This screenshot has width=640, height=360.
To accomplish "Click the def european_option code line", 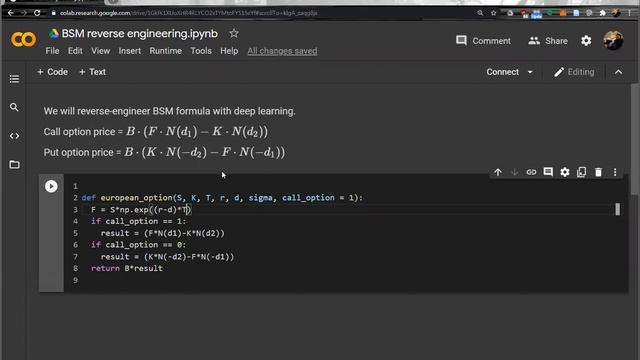I will 222,198.
